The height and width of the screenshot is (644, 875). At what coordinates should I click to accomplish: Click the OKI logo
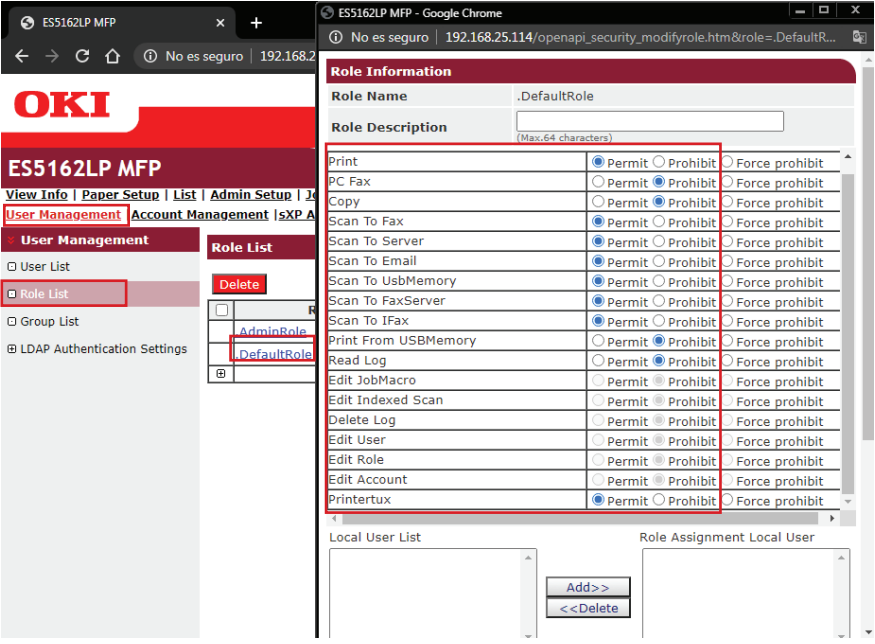tap(62, 105)
